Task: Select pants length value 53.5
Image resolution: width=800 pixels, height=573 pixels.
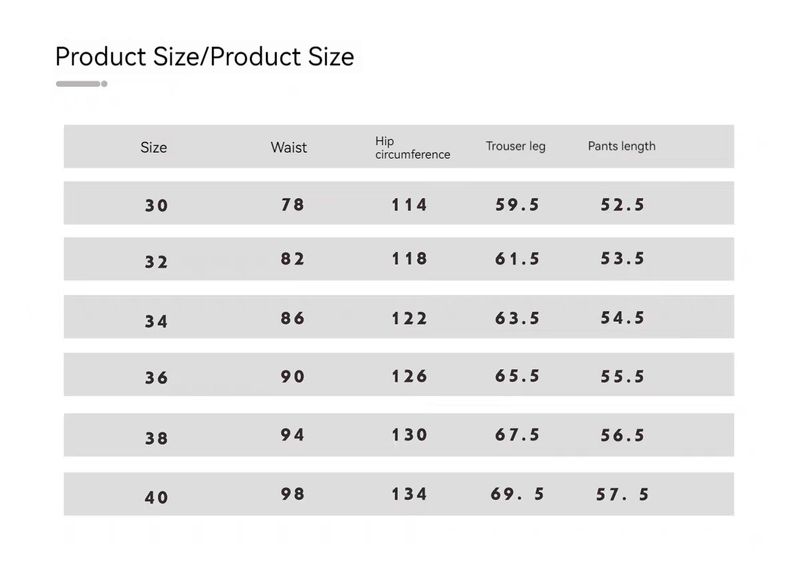Action: tap(623, 258)
